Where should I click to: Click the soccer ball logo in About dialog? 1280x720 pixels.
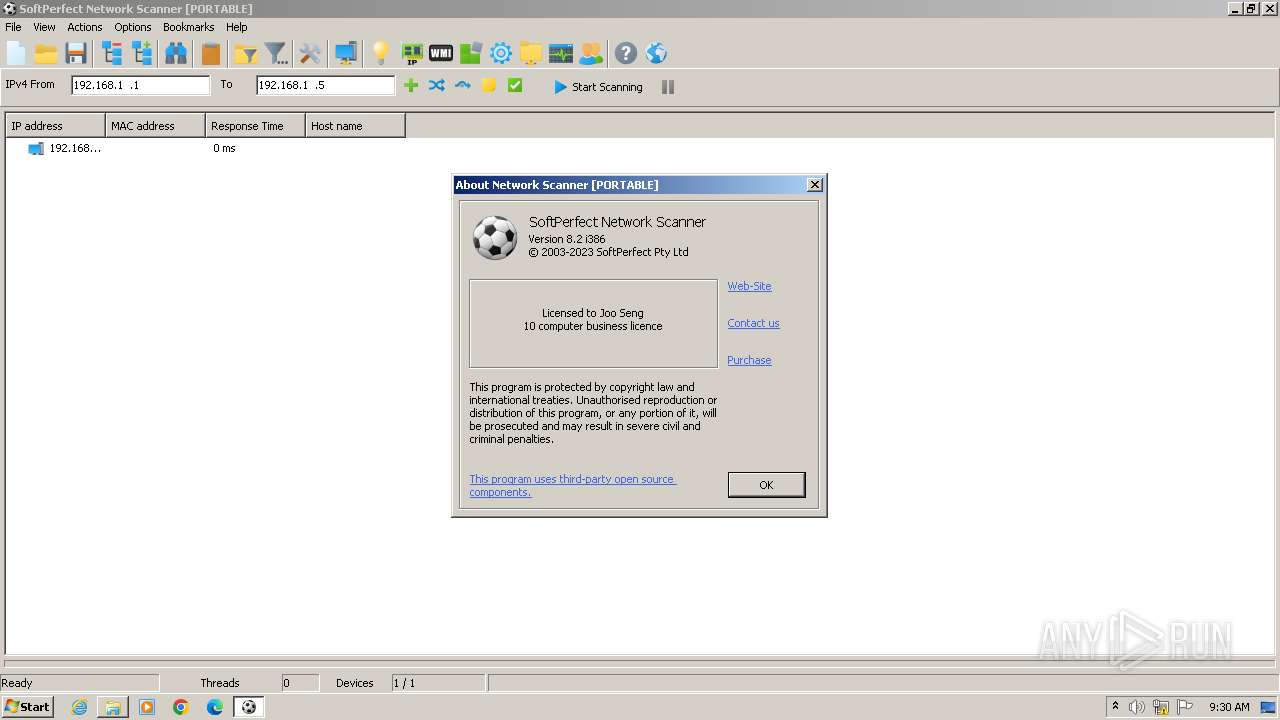(x=495, y=238)
